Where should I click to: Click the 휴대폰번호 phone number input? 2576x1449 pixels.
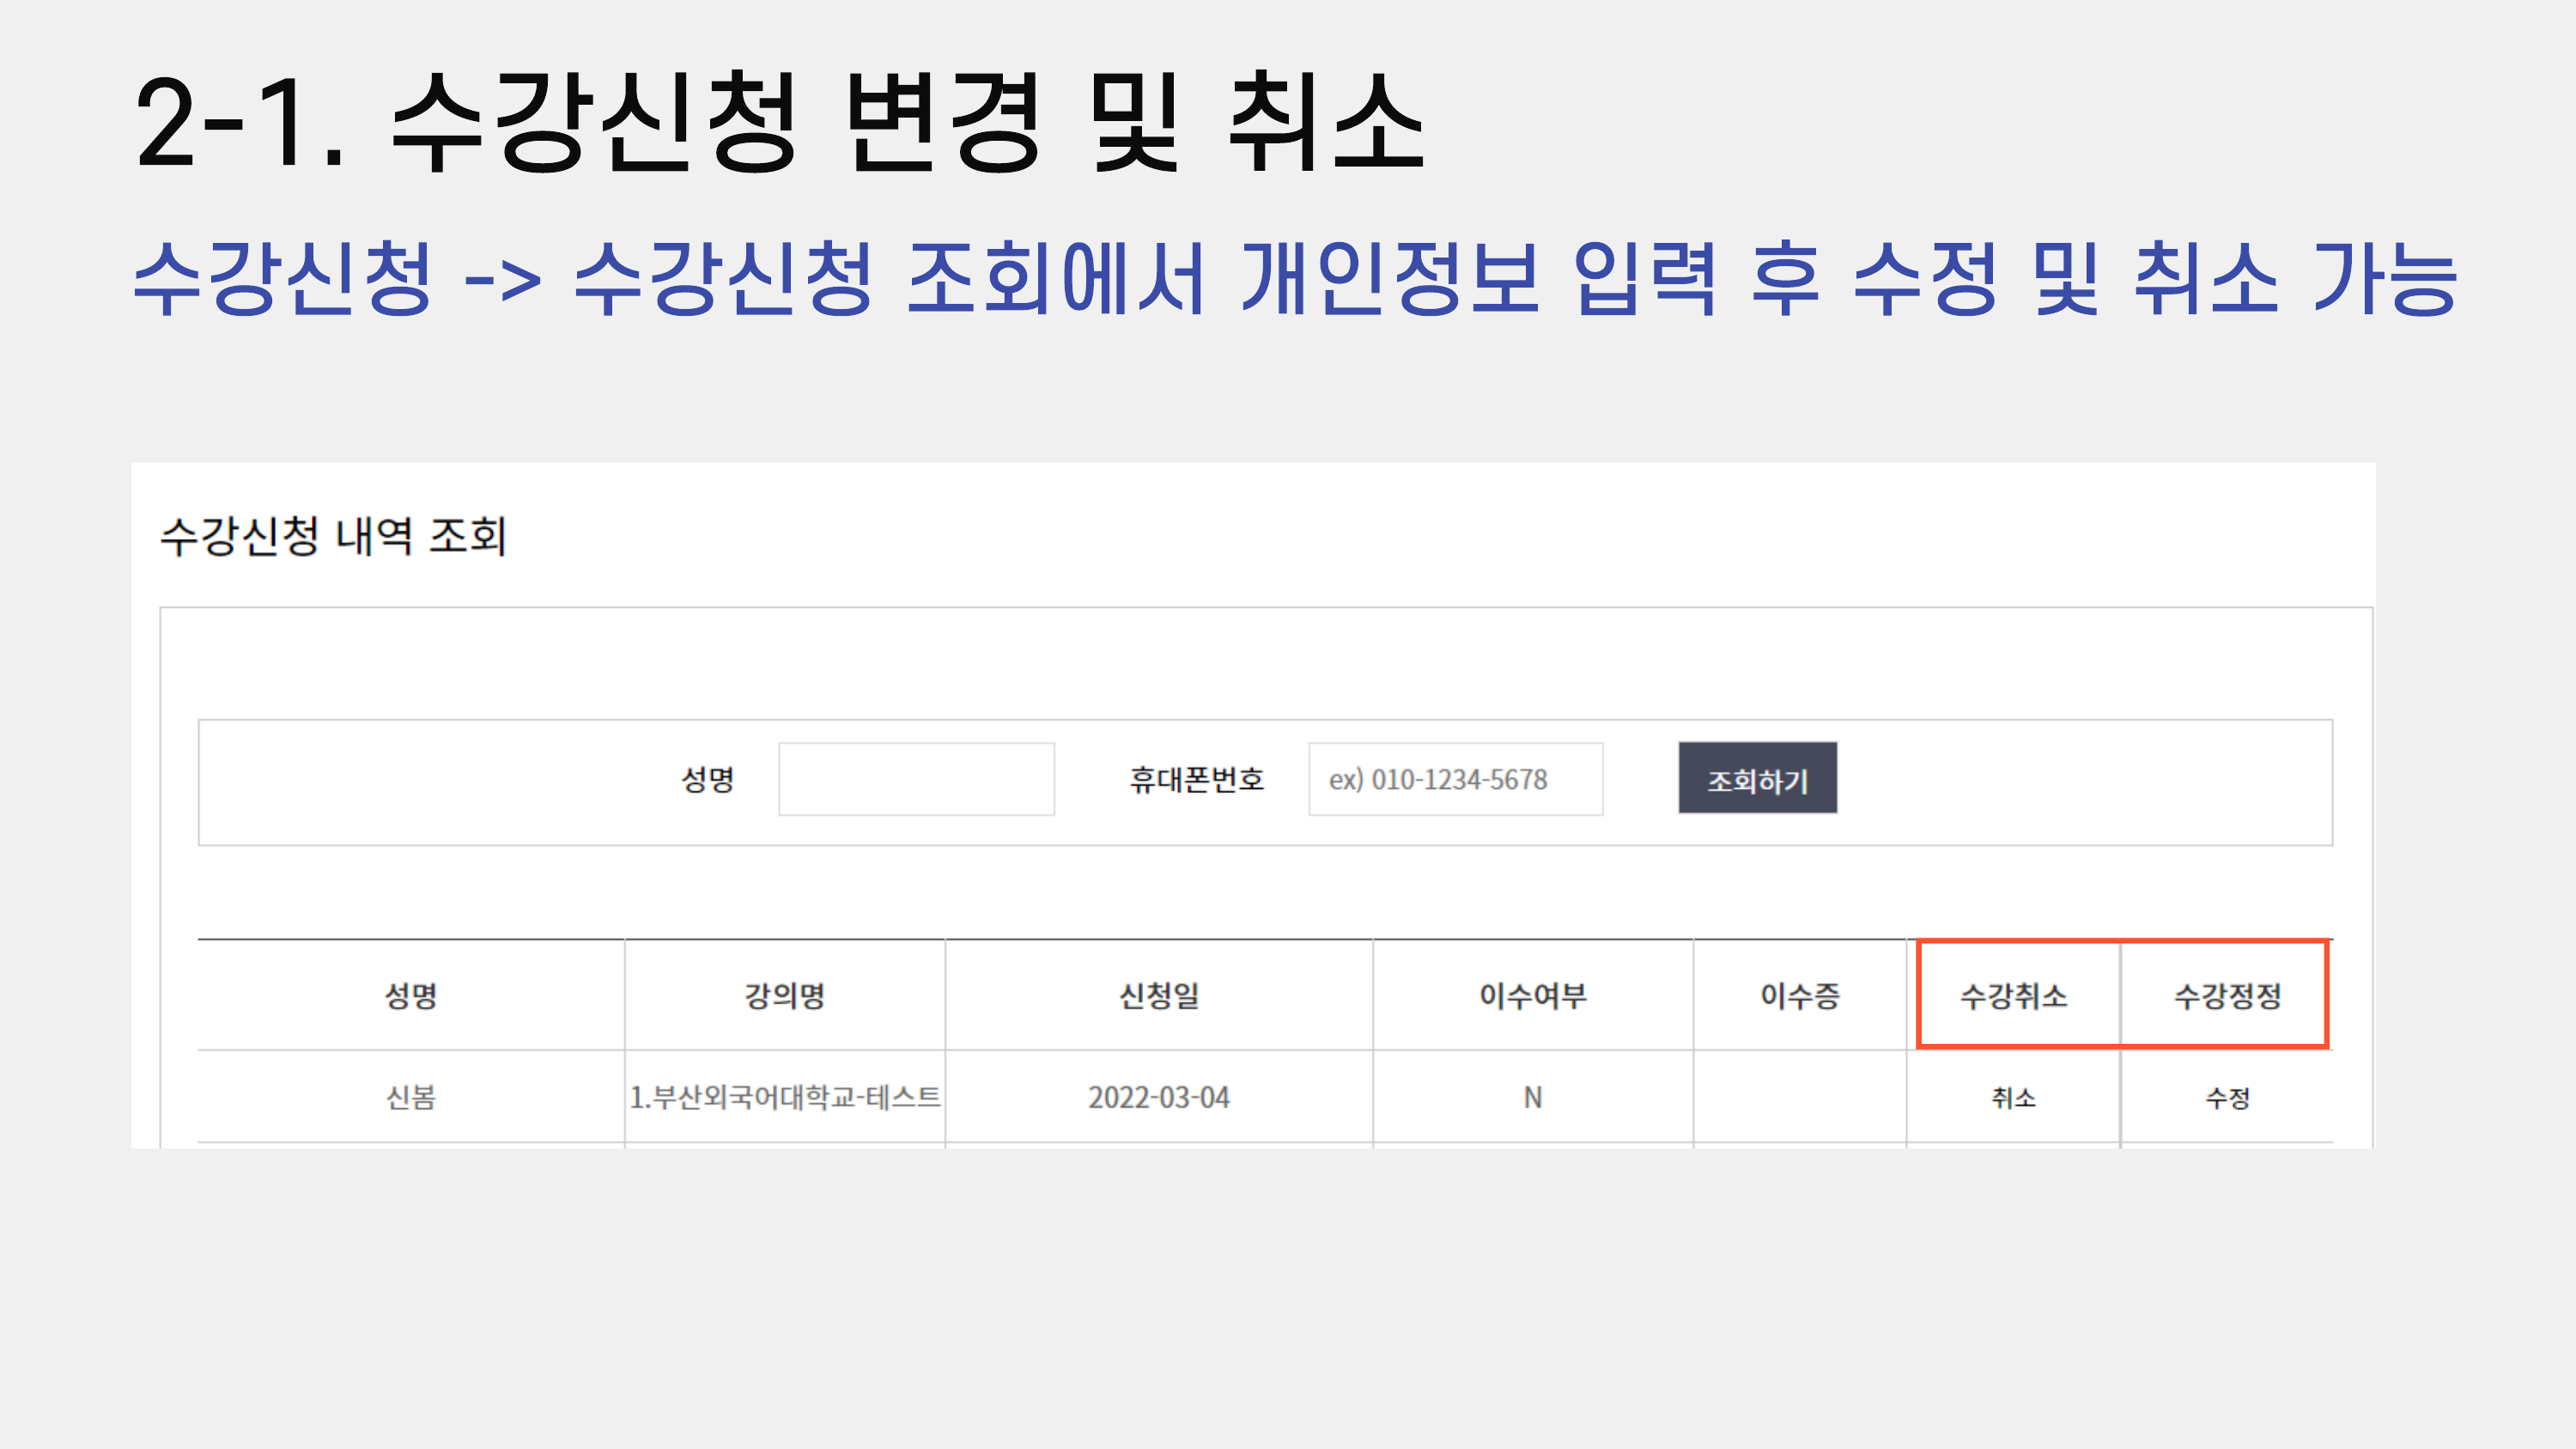pos(1455,778)
